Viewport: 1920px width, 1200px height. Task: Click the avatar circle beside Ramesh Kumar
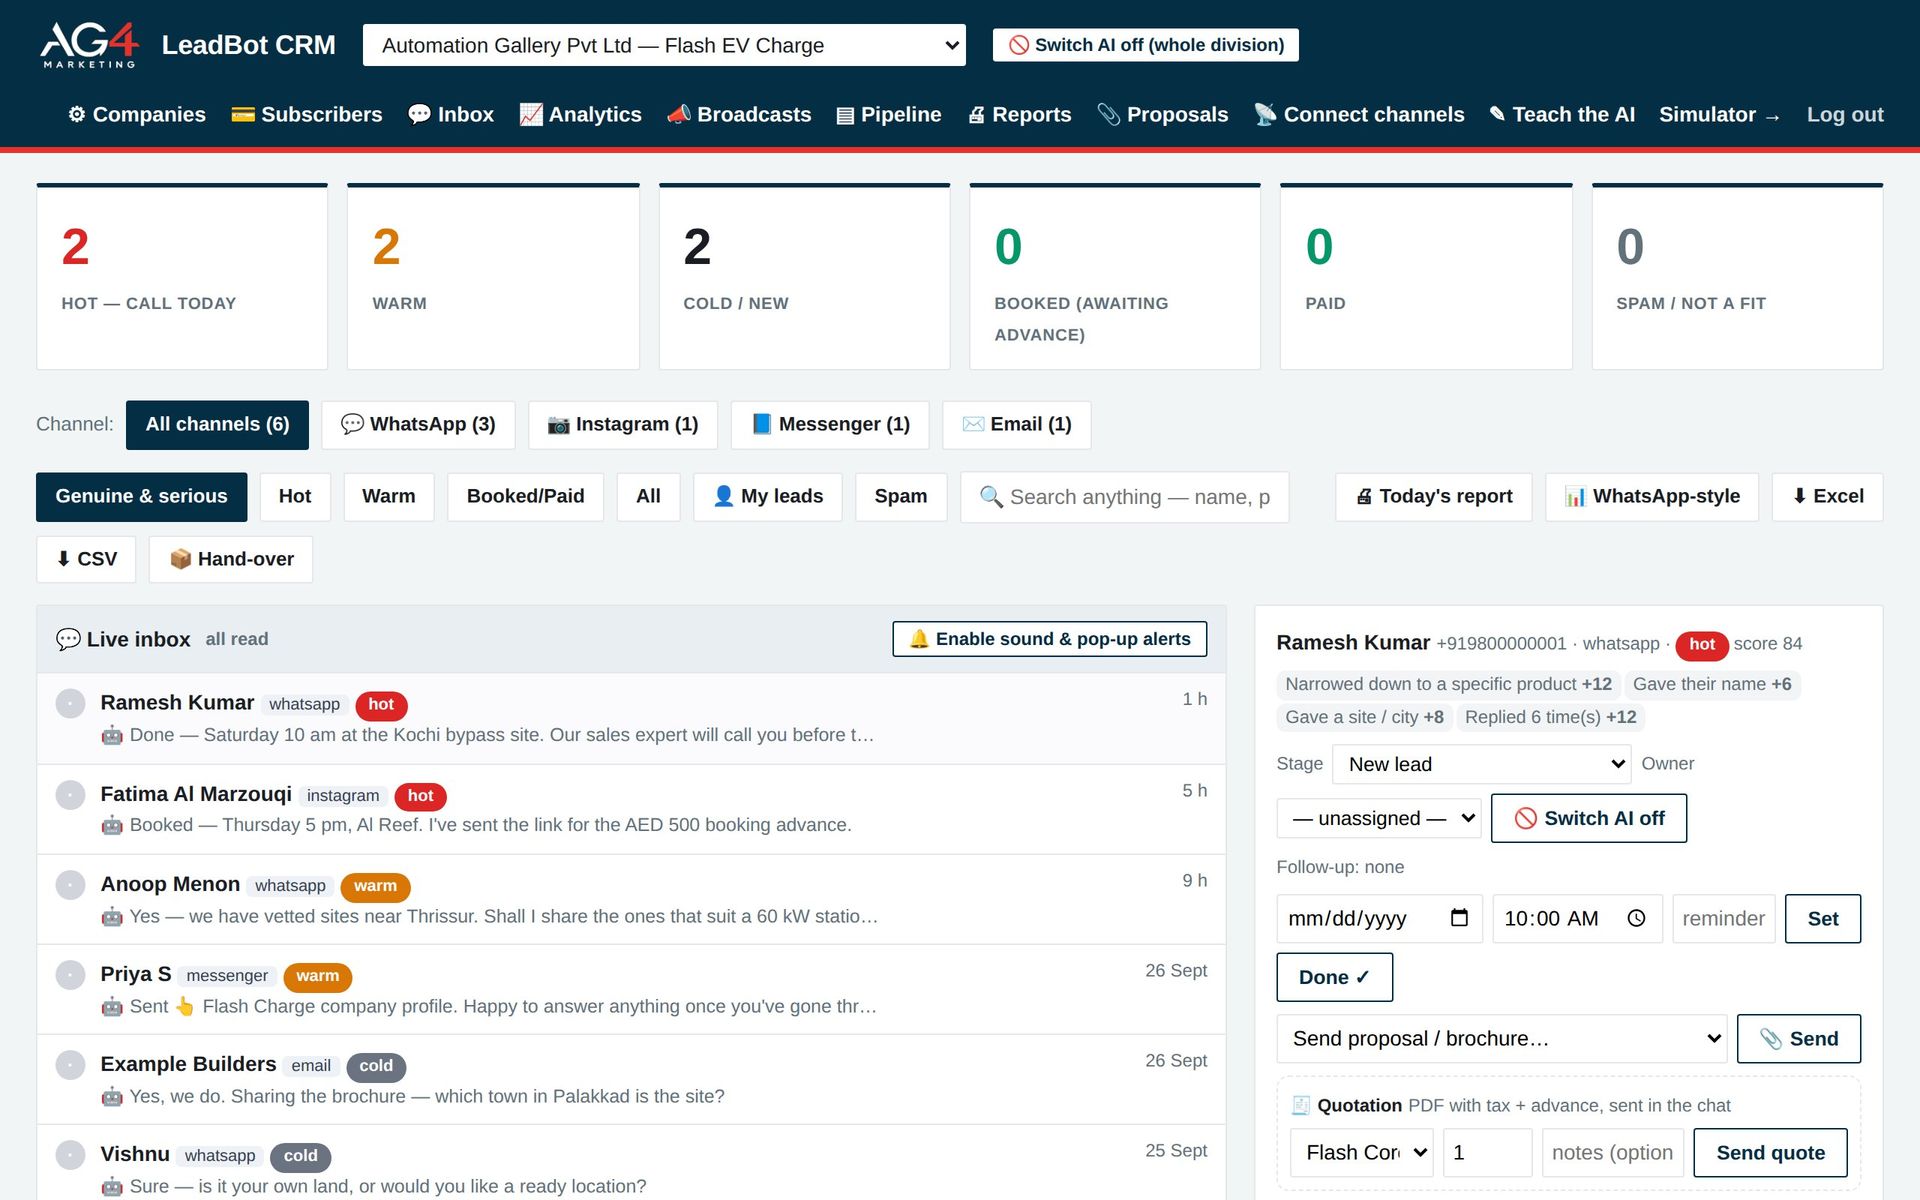70,704
